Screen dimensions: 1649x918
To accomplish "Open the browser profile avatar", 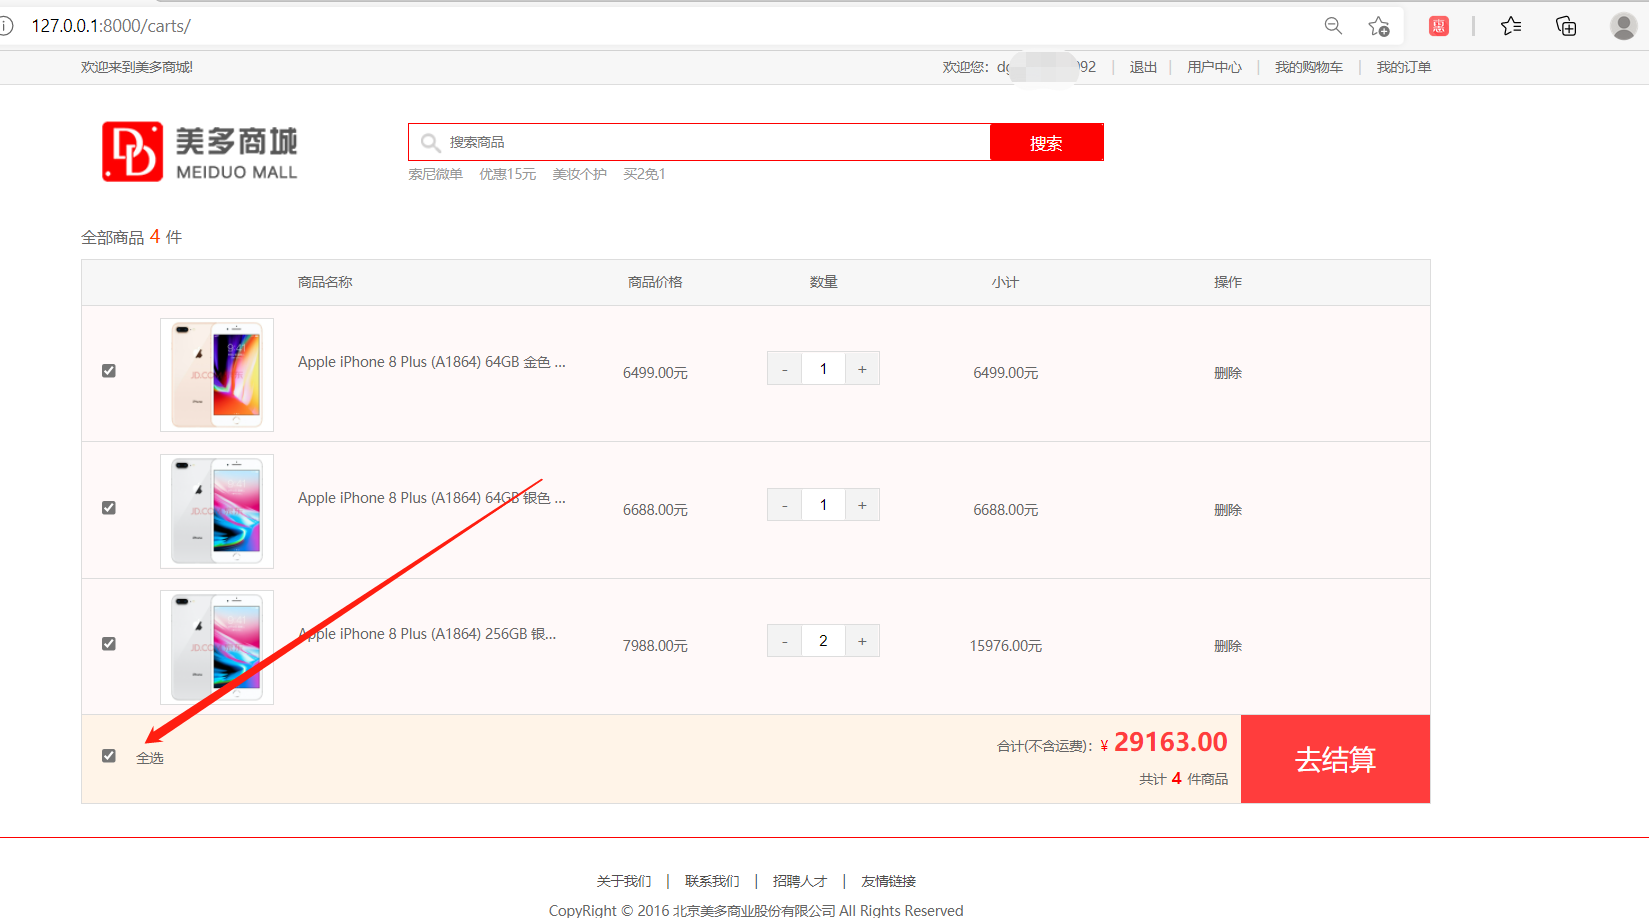I will coord(1624,26).
